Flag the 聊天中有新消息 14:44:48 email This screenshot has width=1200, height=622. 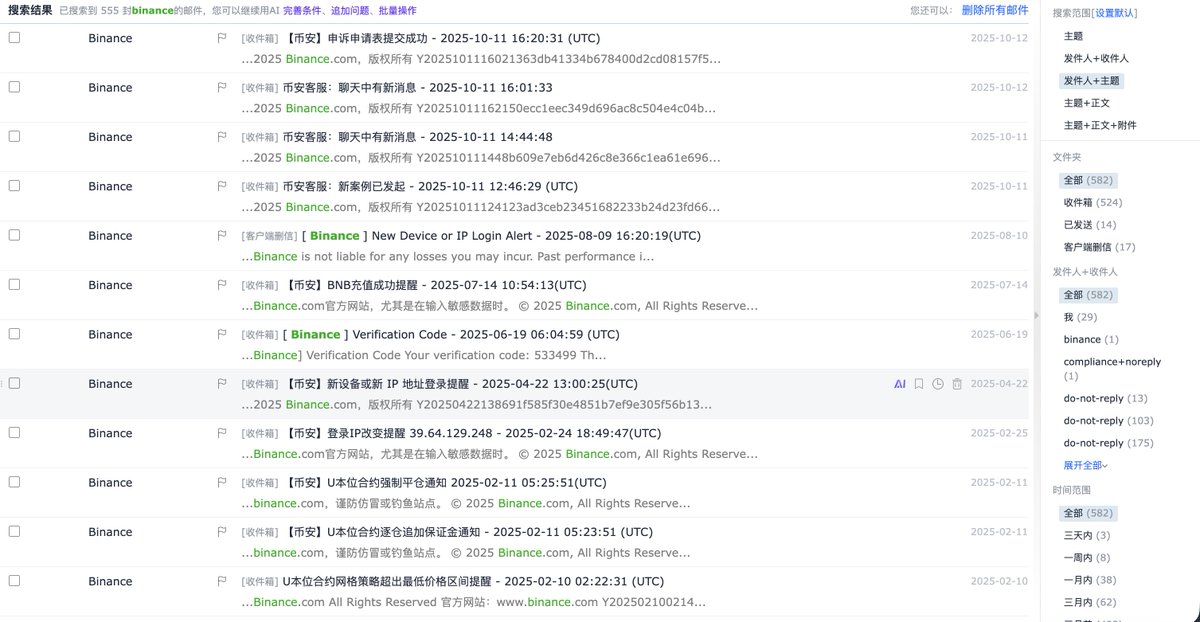tap(222, 137)
